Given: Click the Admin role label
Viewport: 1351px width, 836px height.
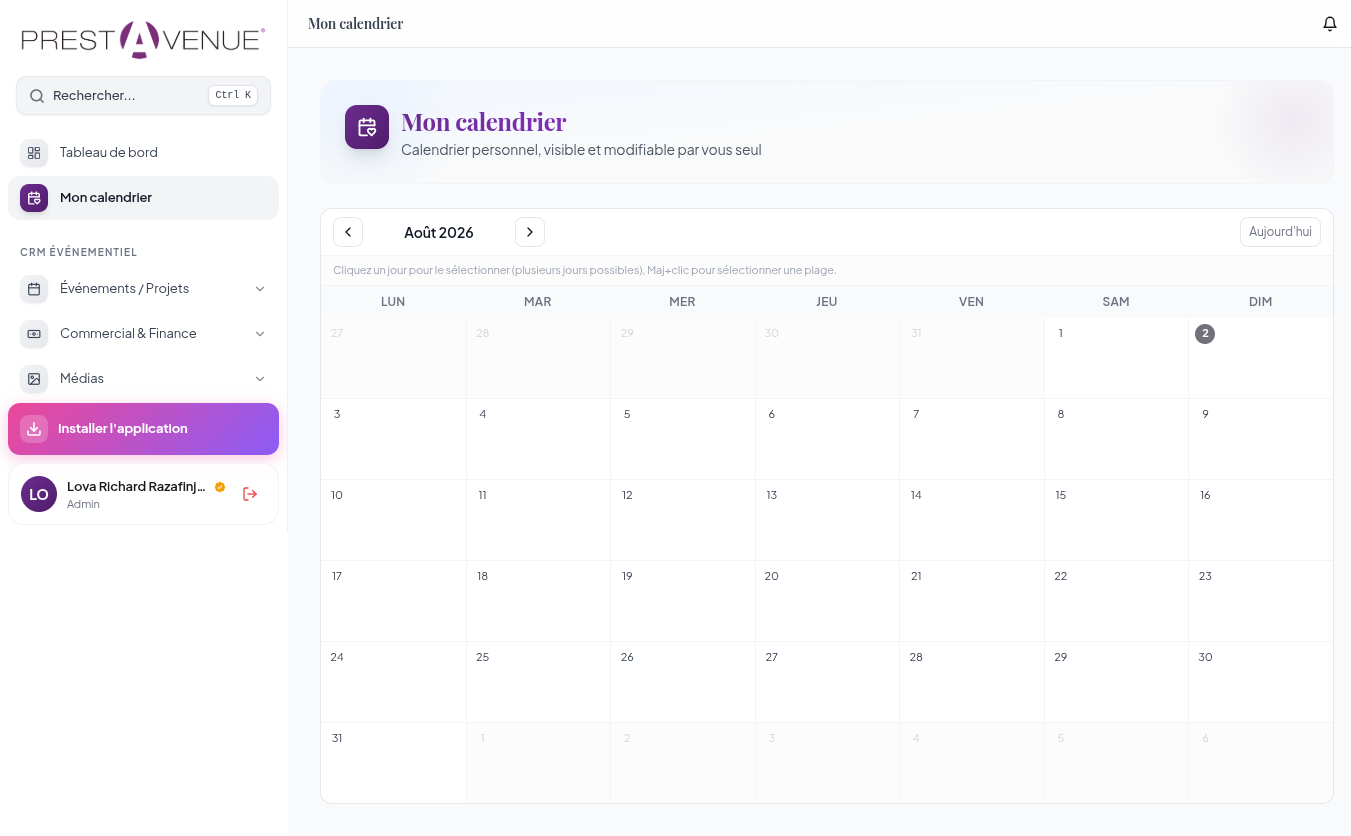Looking at the screenshot, I should 83,505.
